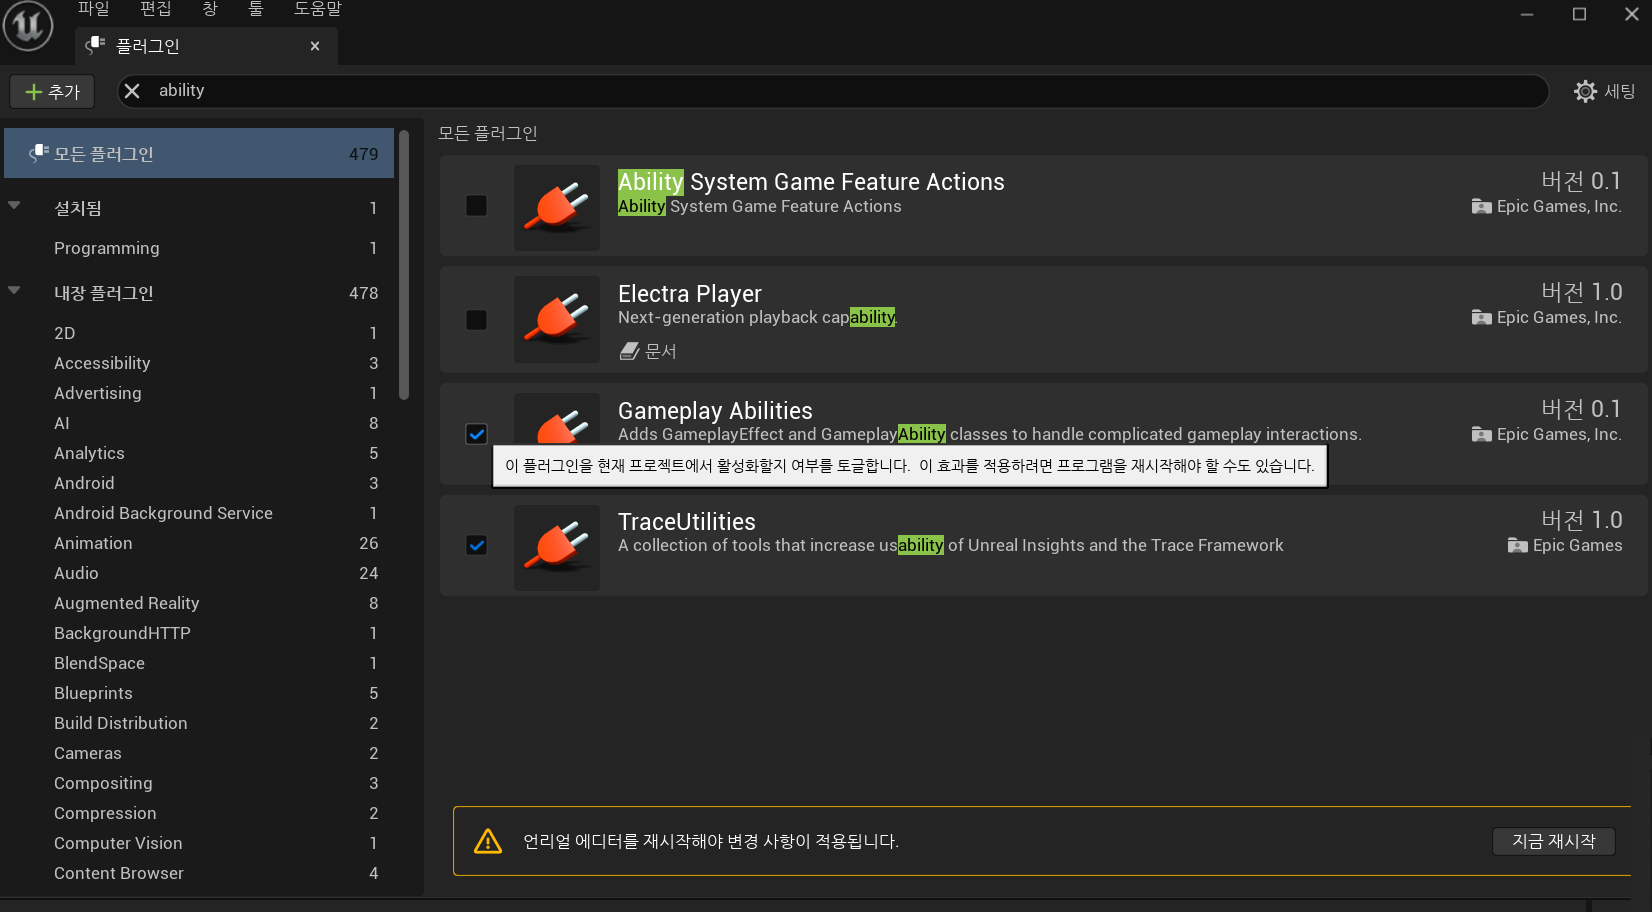Click the TraceUtilities plugin plug icon

click(557, 547)
